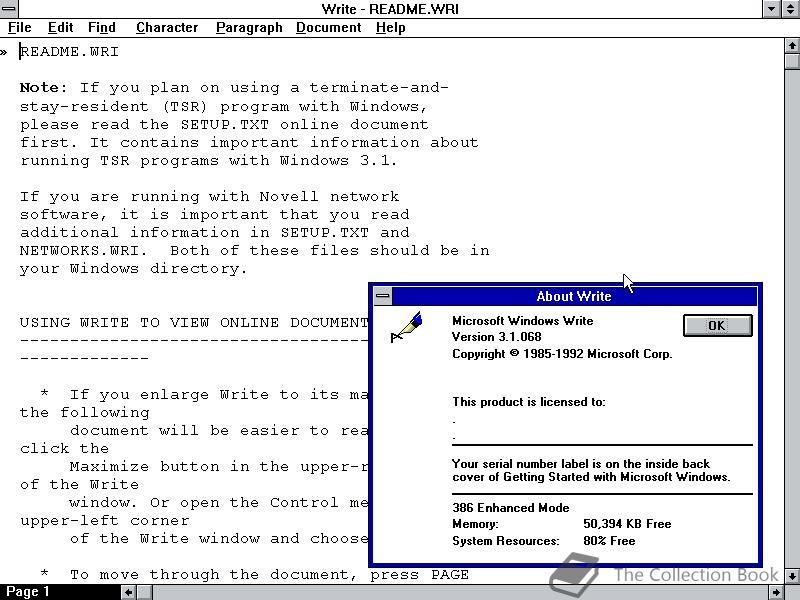Click the line starting 'your Windows directory'
The height and width of the screenshot is (600, 800).
[x=133, y=269]
